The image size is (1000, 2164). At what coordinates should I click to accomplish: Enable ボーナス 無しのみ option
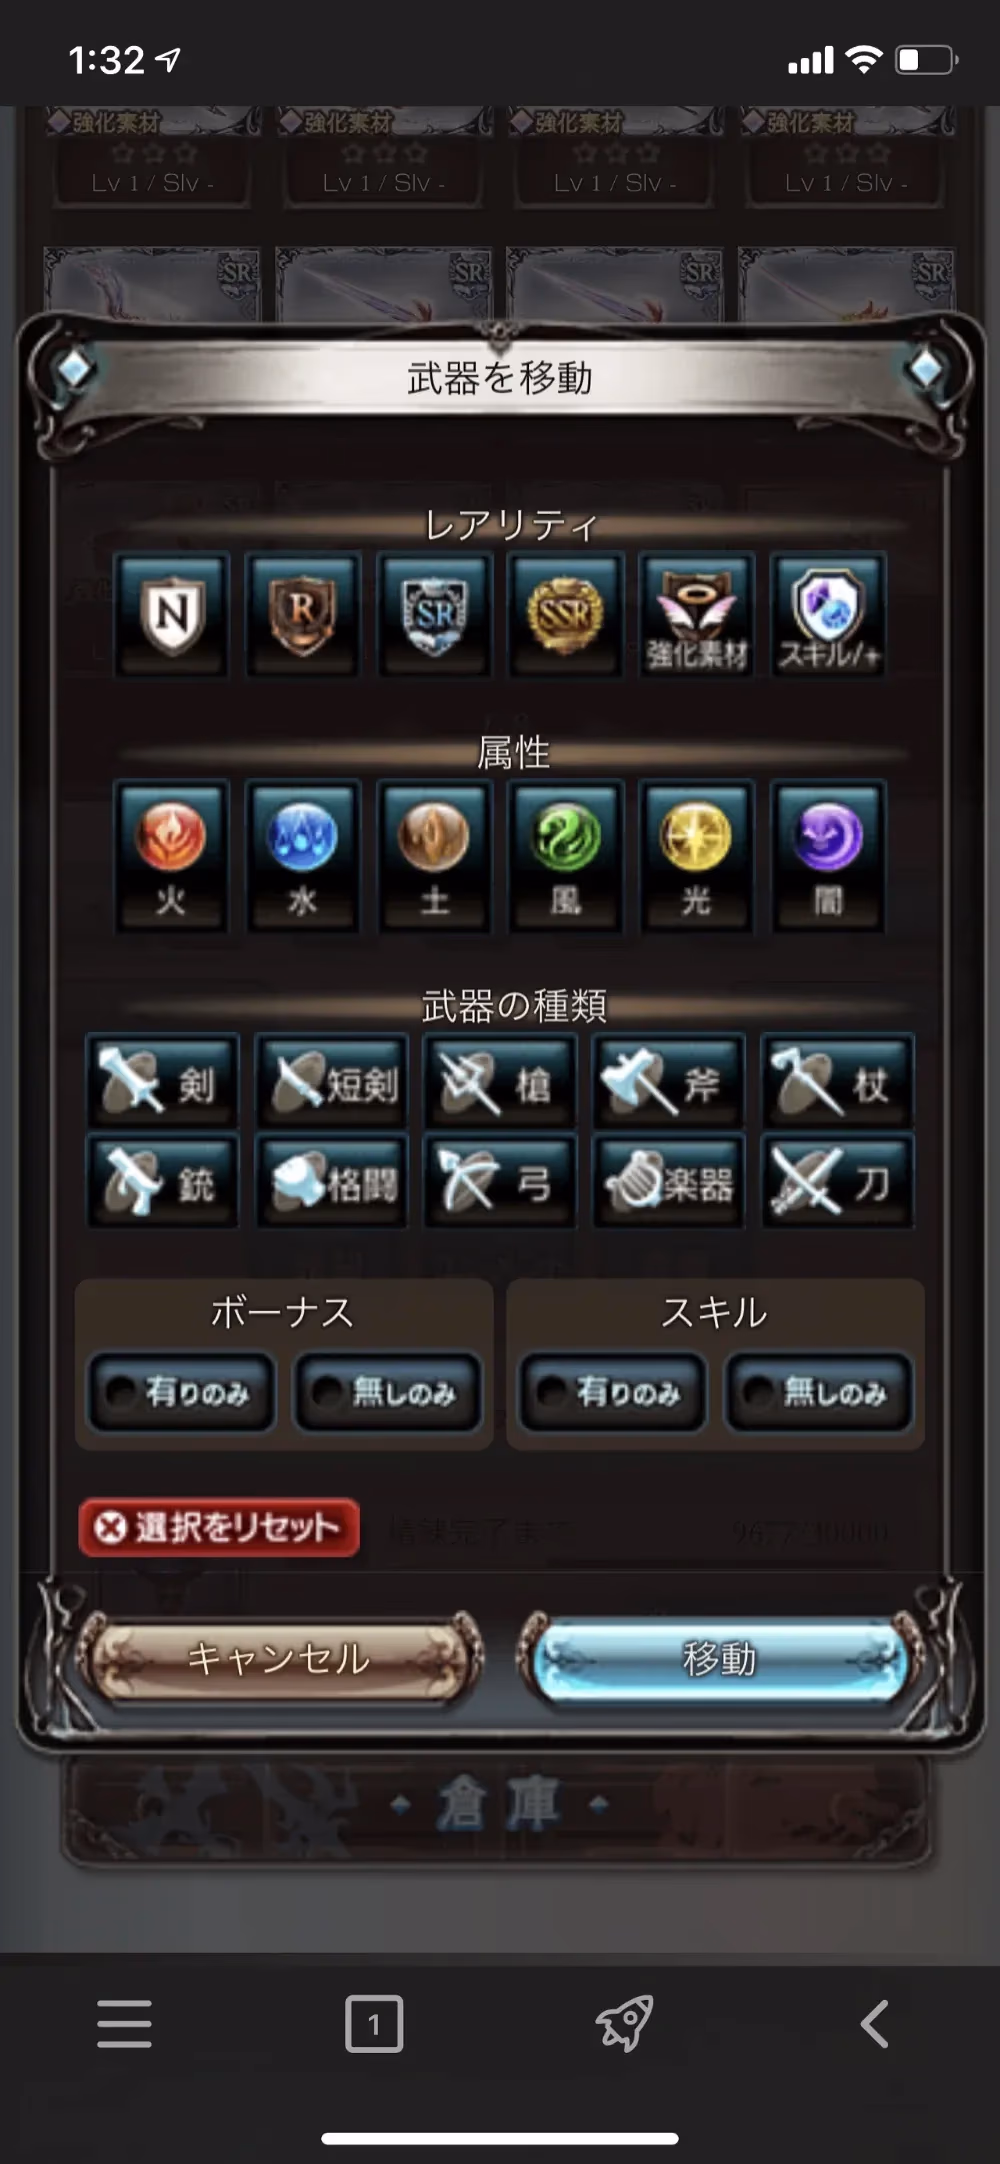388,1392
